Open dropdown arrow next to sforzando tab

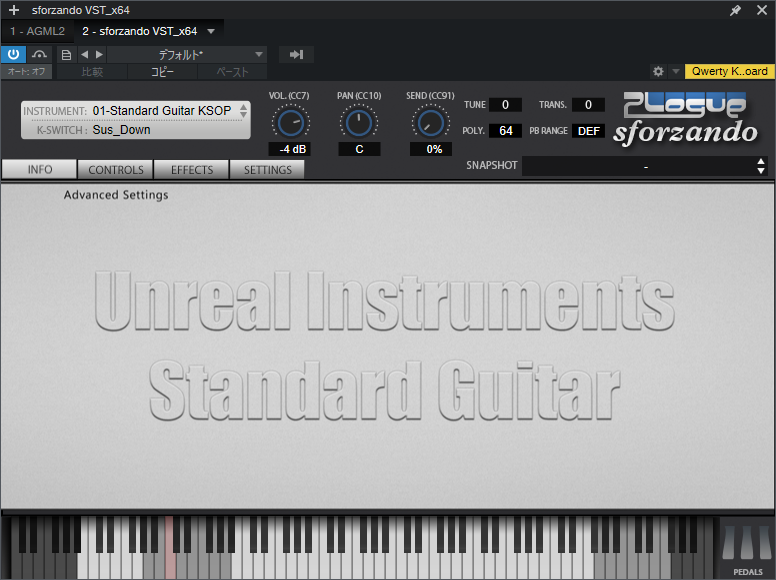pos(211,31)
